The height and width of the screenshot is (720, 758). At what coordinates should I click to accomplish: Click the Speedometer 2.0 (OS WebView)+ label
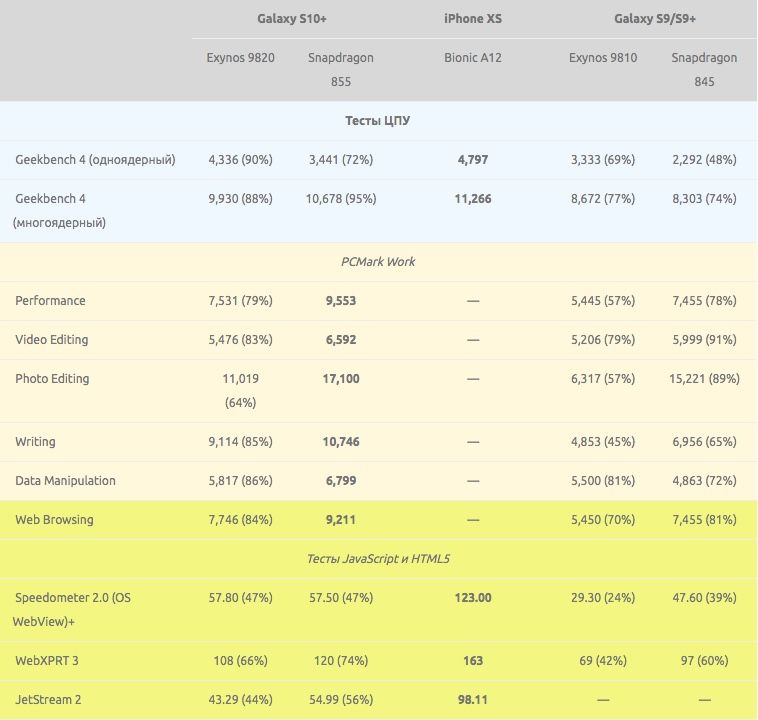click(72, 610)
